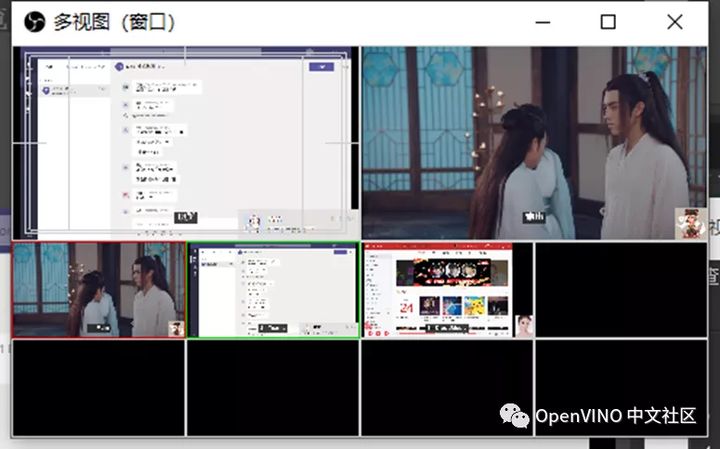The height and width of the screenshot is (449, 720).
Task: Click the OBS logo in the title bar
Action: click(x=34, y=22)
